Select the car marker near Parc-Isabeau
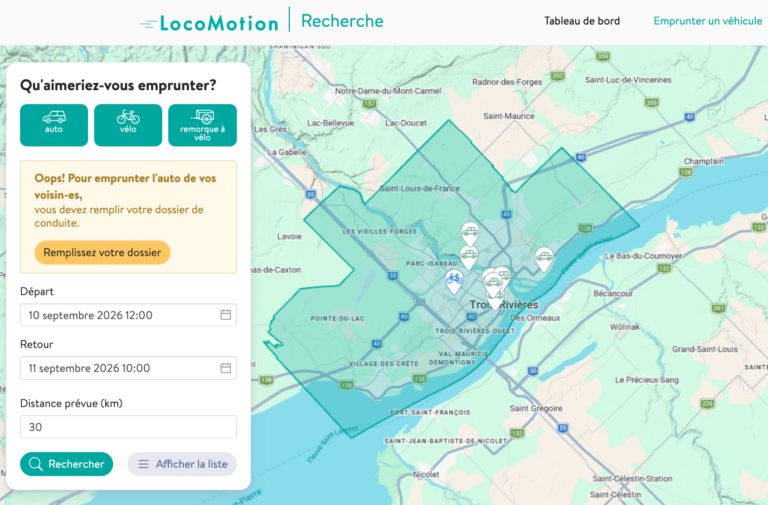This screenshot has width=768, height=505. pyautogui.click(x=469, y=257)
